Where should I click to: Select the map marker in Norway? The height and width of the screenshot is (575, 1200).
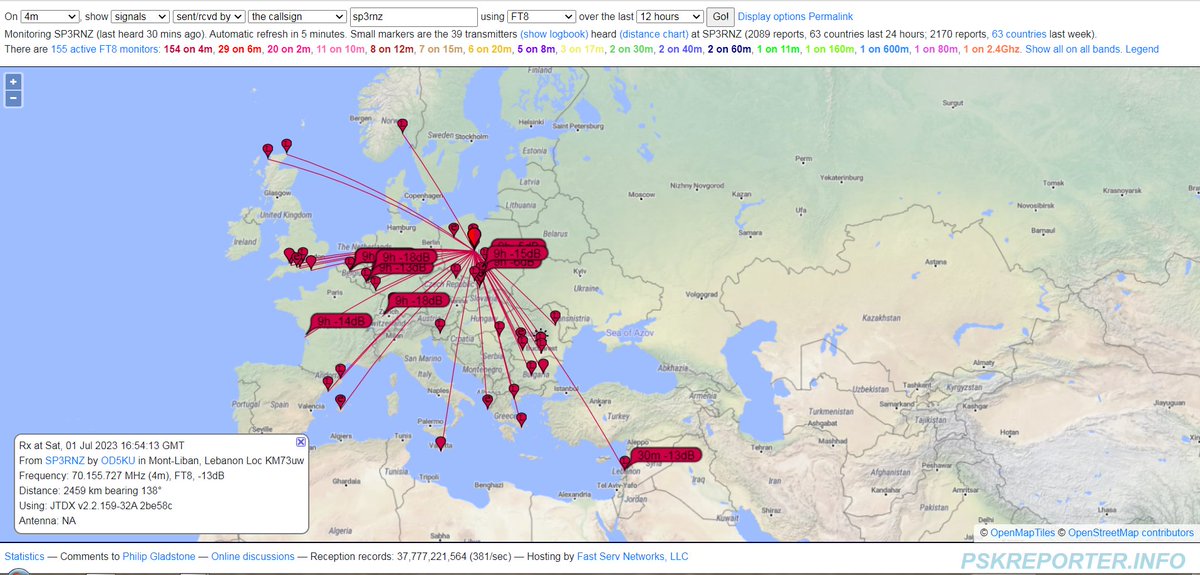(403, 126)
